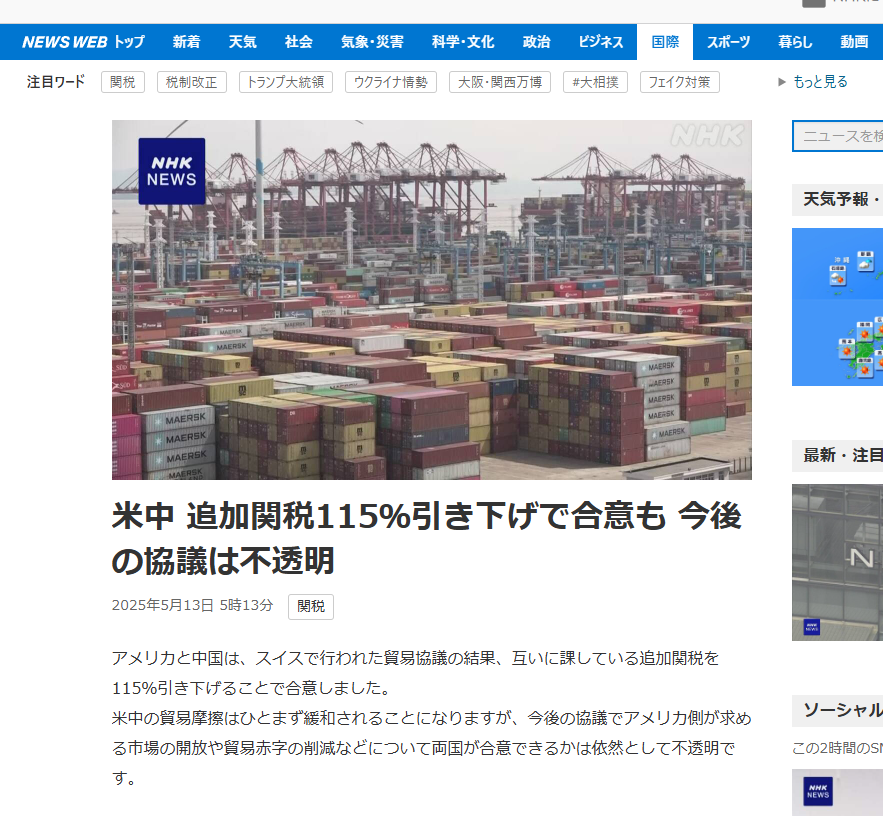This screenshot has height=816, width=883.
Task: Open the 新着 menu tab
Action: pos(186,42)
